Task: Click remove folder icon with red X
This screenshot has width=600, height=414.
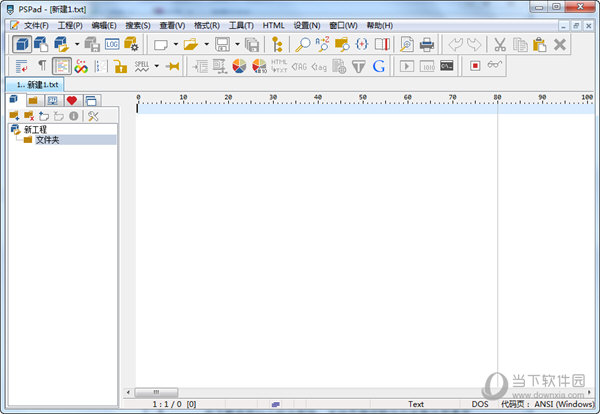Action: click(x=29, y=116)
